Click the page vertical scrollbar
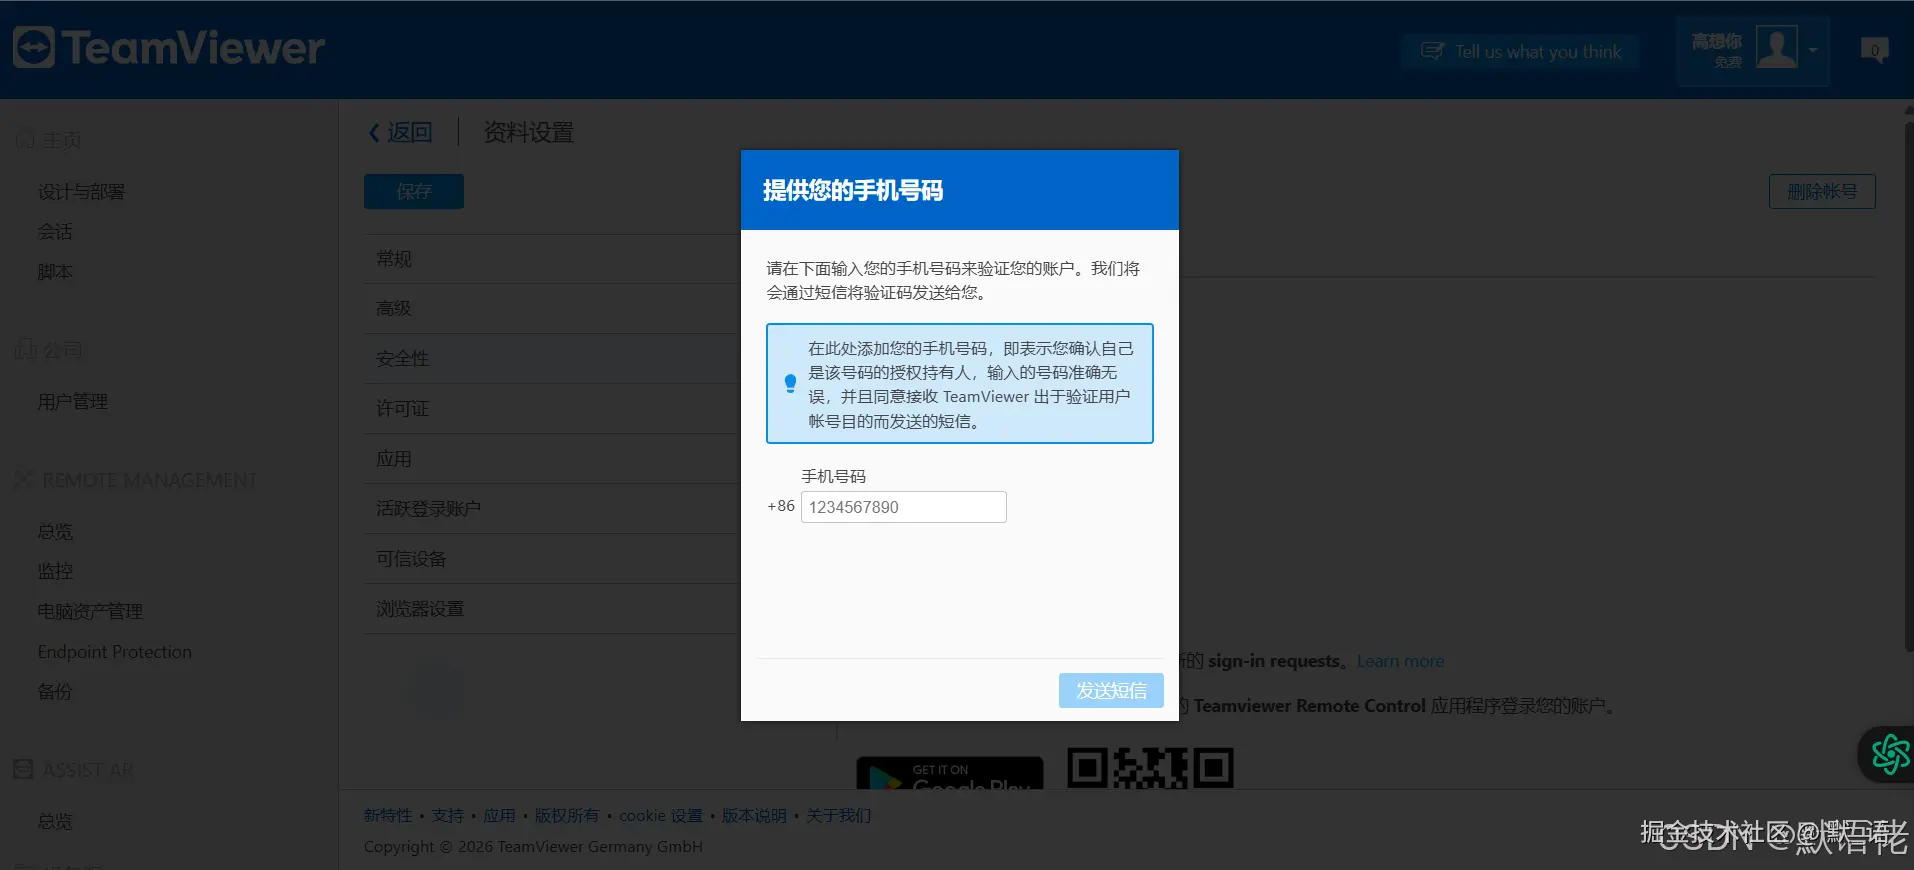 pyautogui.click(x=1908, y=385)
